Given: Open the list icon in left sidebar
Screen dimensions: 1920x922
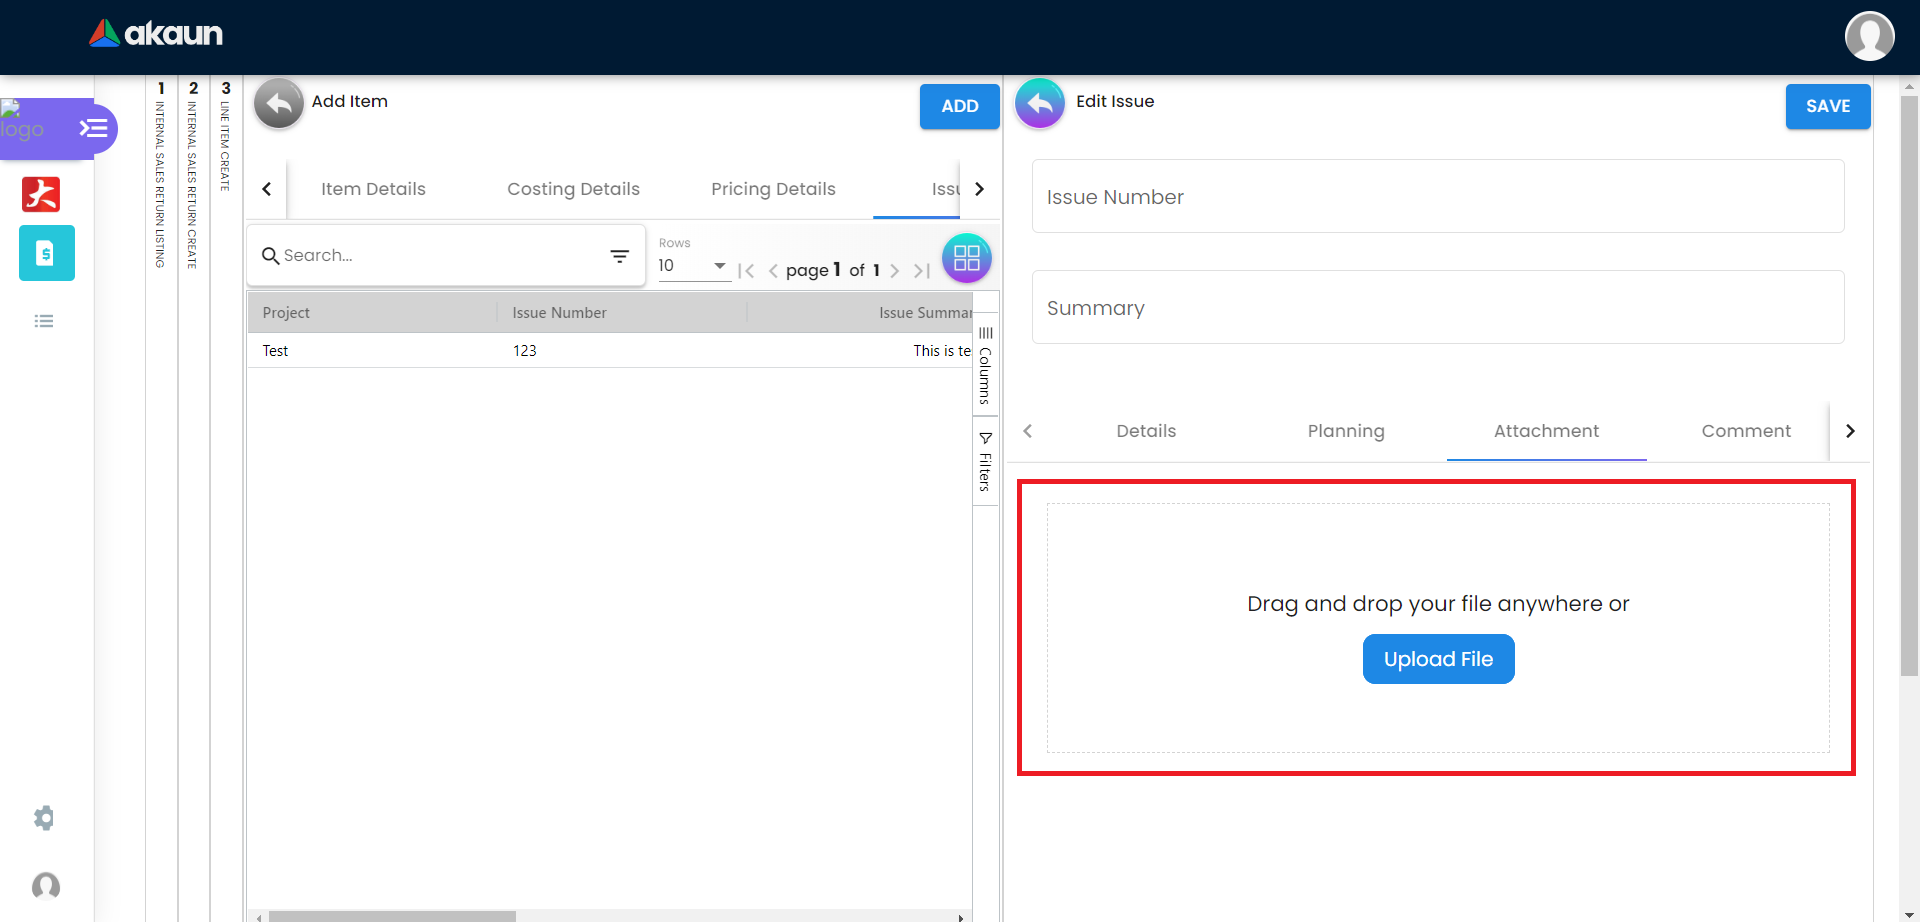Looking at the screenshot, I should (x=44, y=321).
